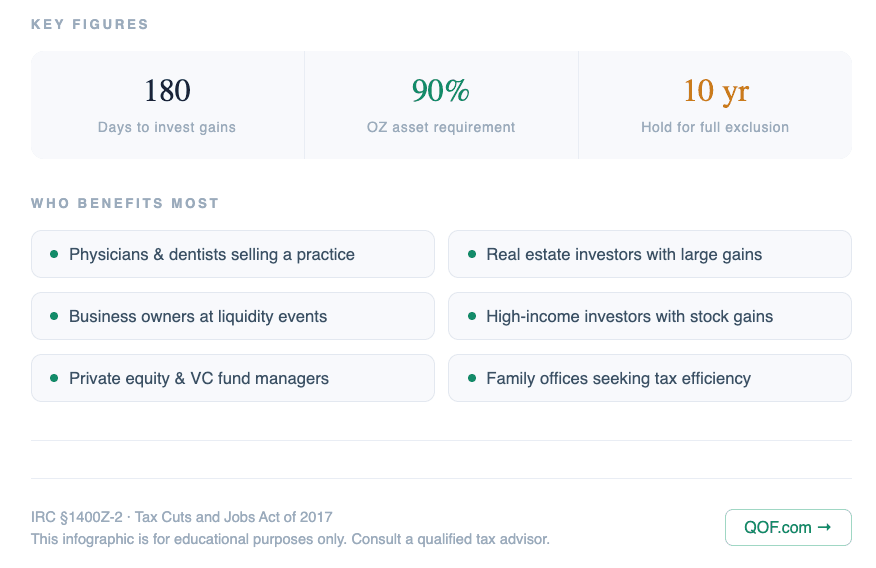Click the green 90% figure

441,91
